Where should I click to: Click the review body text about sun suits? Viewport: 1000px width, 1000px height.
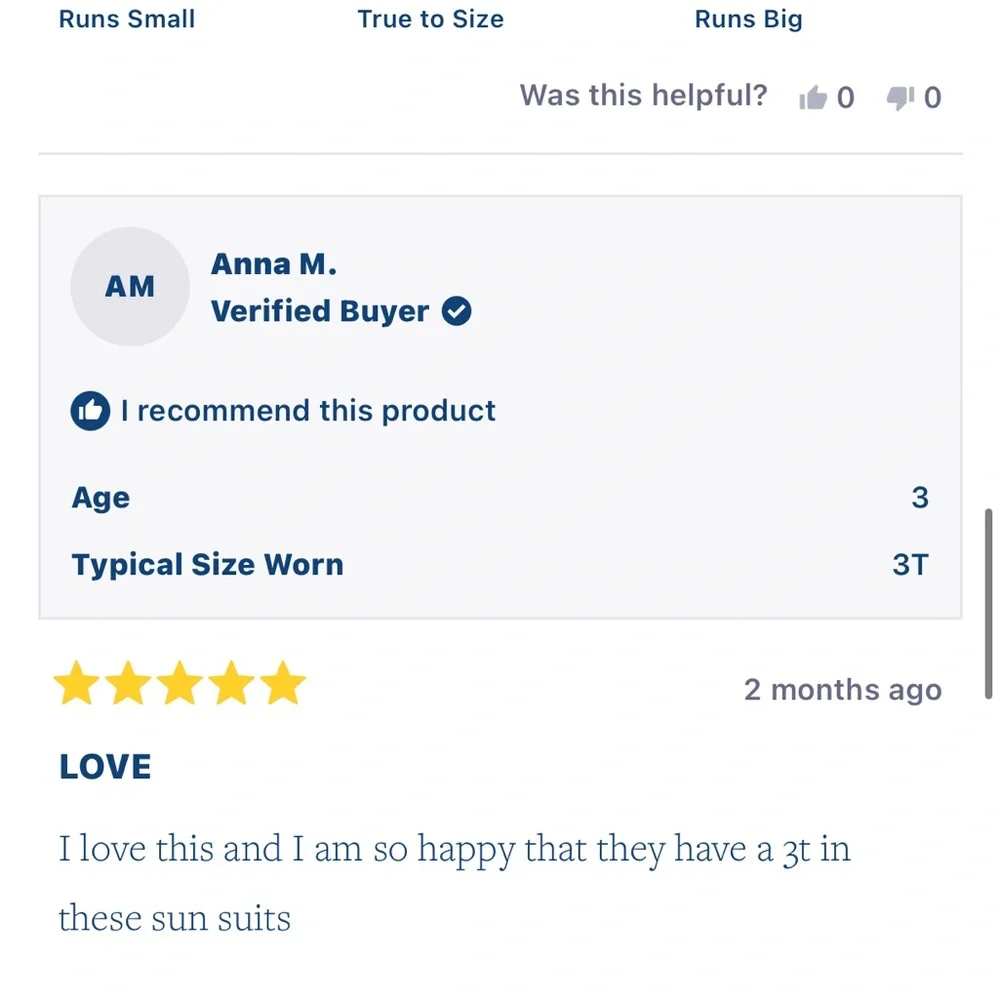454,883
